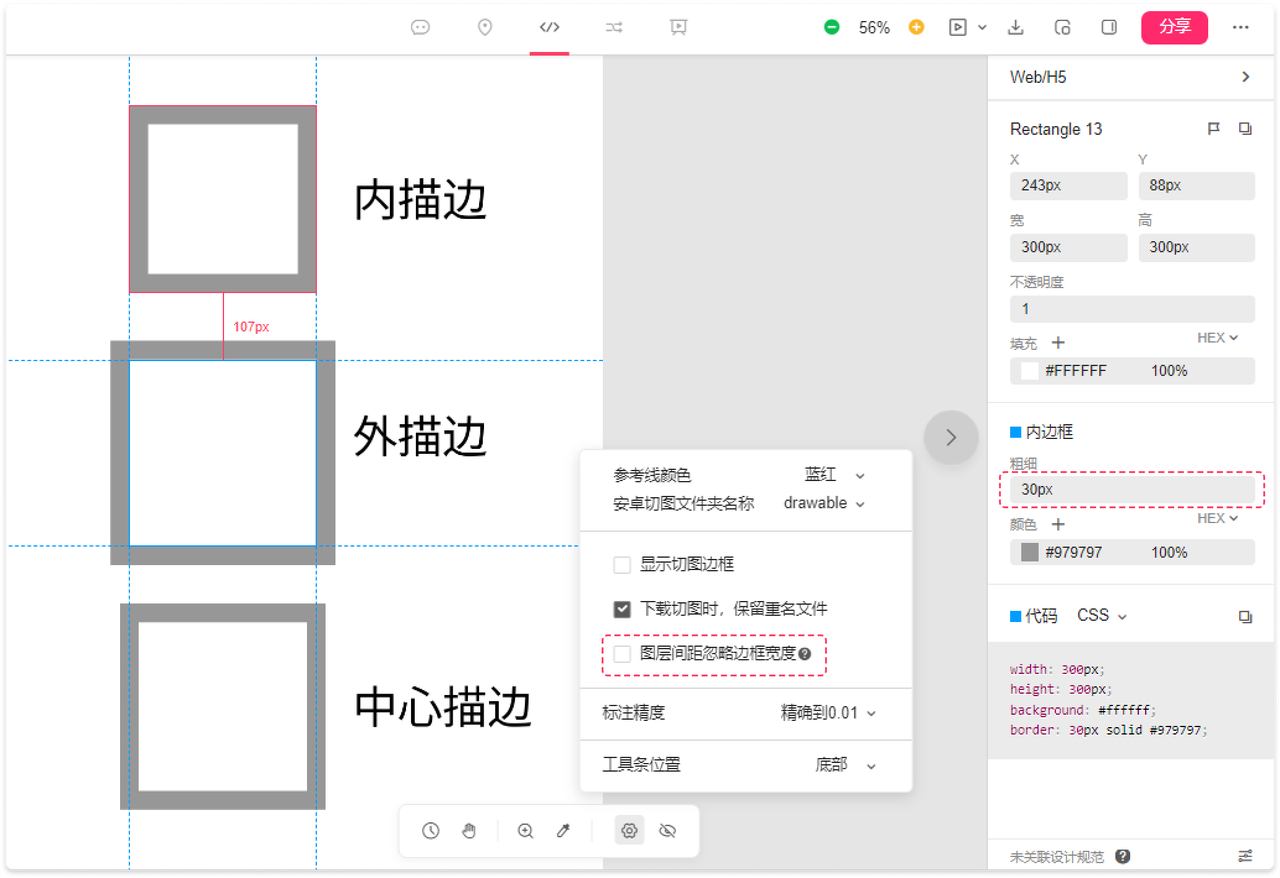Toggle the crossed-eye visibility icon

tap(668, 831)
